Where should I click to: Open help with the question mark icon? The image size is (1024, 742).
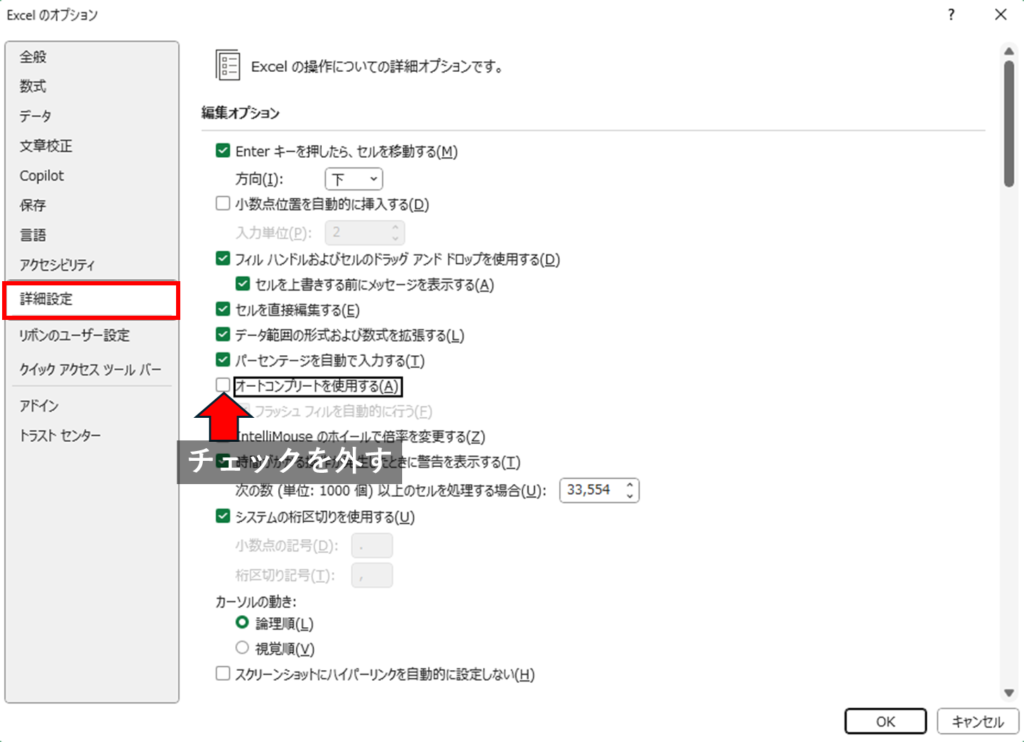[952, 14]
